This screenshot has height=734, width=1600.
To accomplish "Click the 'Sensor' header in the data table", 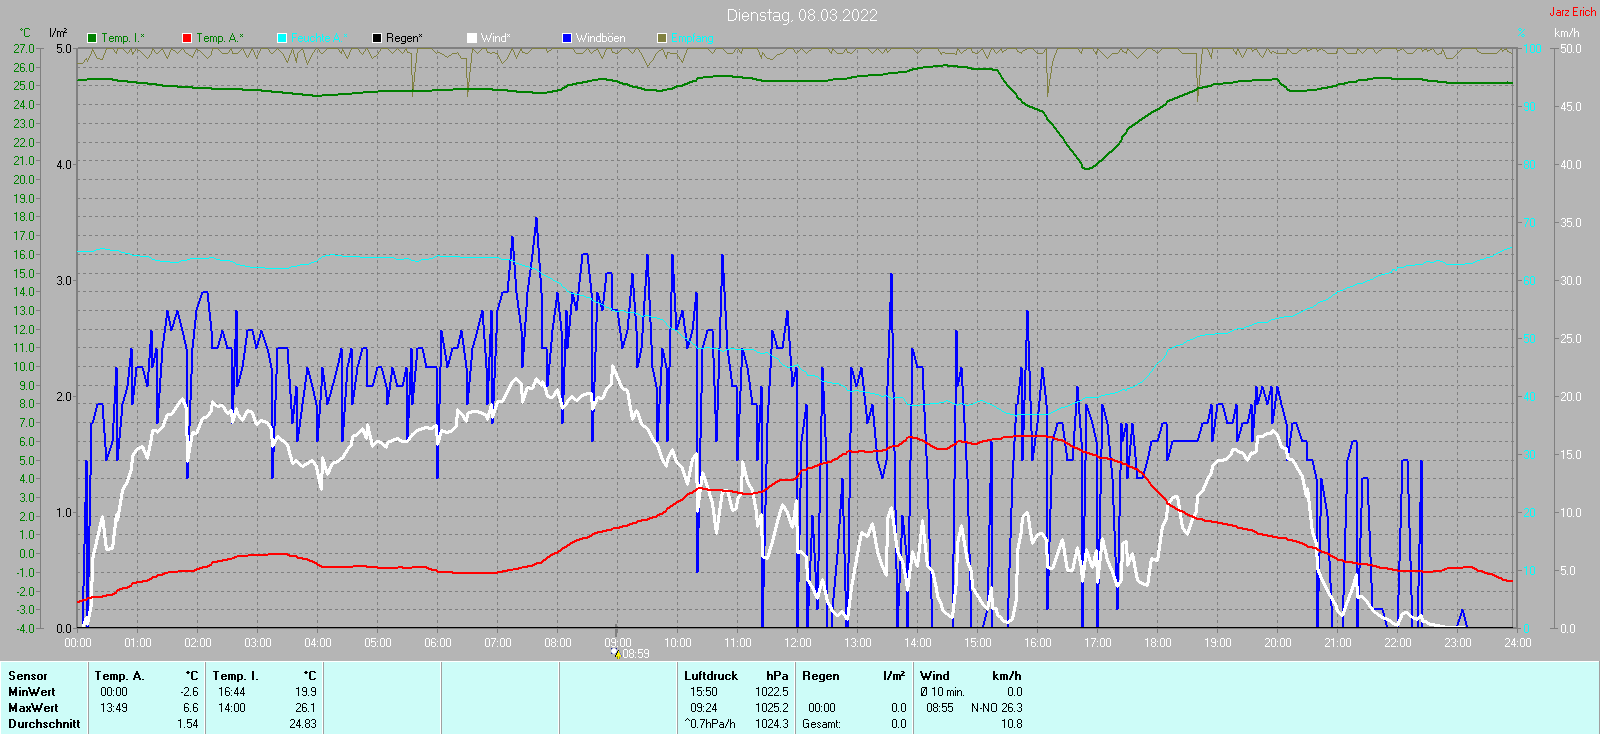I will (28, 676).
